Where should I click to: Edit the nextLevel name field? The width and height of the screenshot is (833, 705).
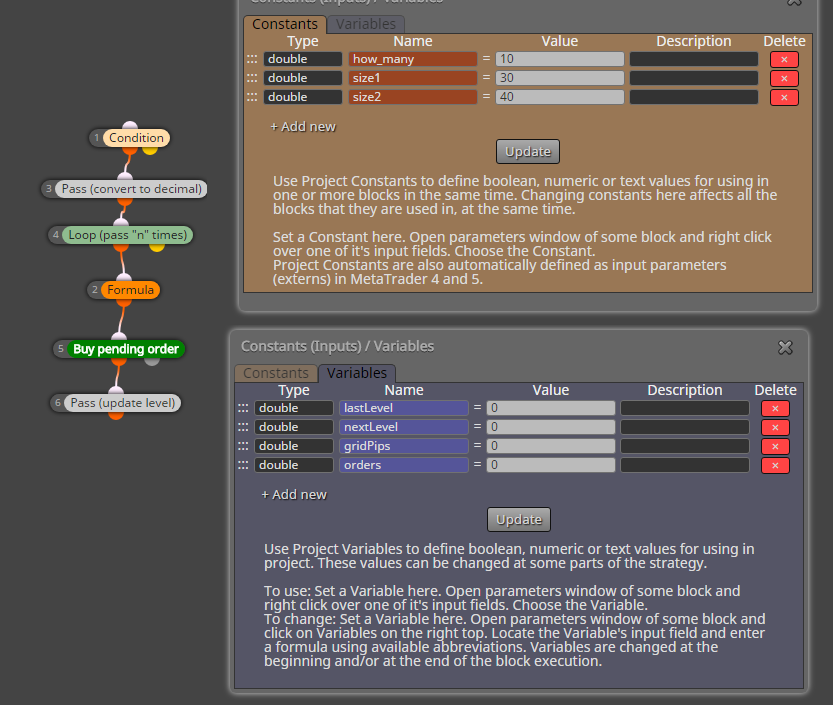[404, 427]
